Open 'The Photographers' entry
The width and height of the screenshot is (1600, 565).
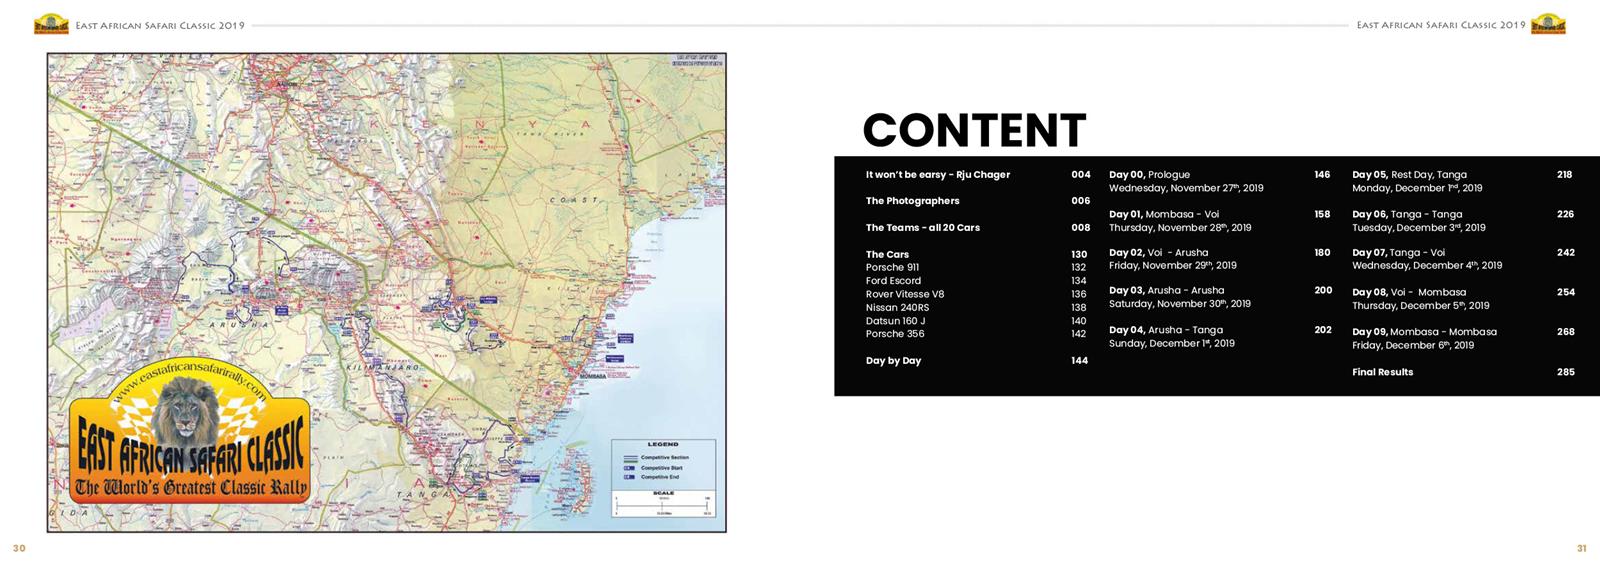pos(913,201)
